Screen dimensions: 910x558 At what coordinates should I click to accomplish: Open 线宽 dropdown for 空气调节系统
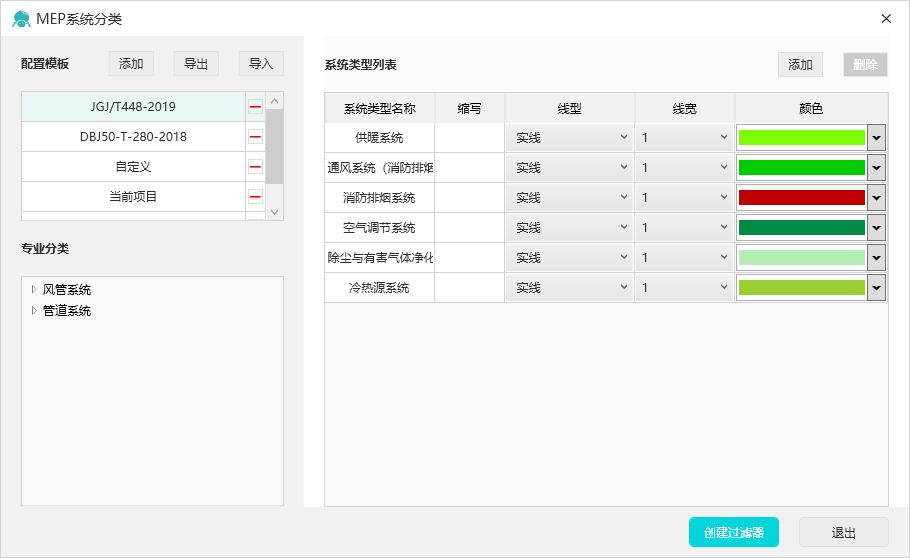click(685, 228)
